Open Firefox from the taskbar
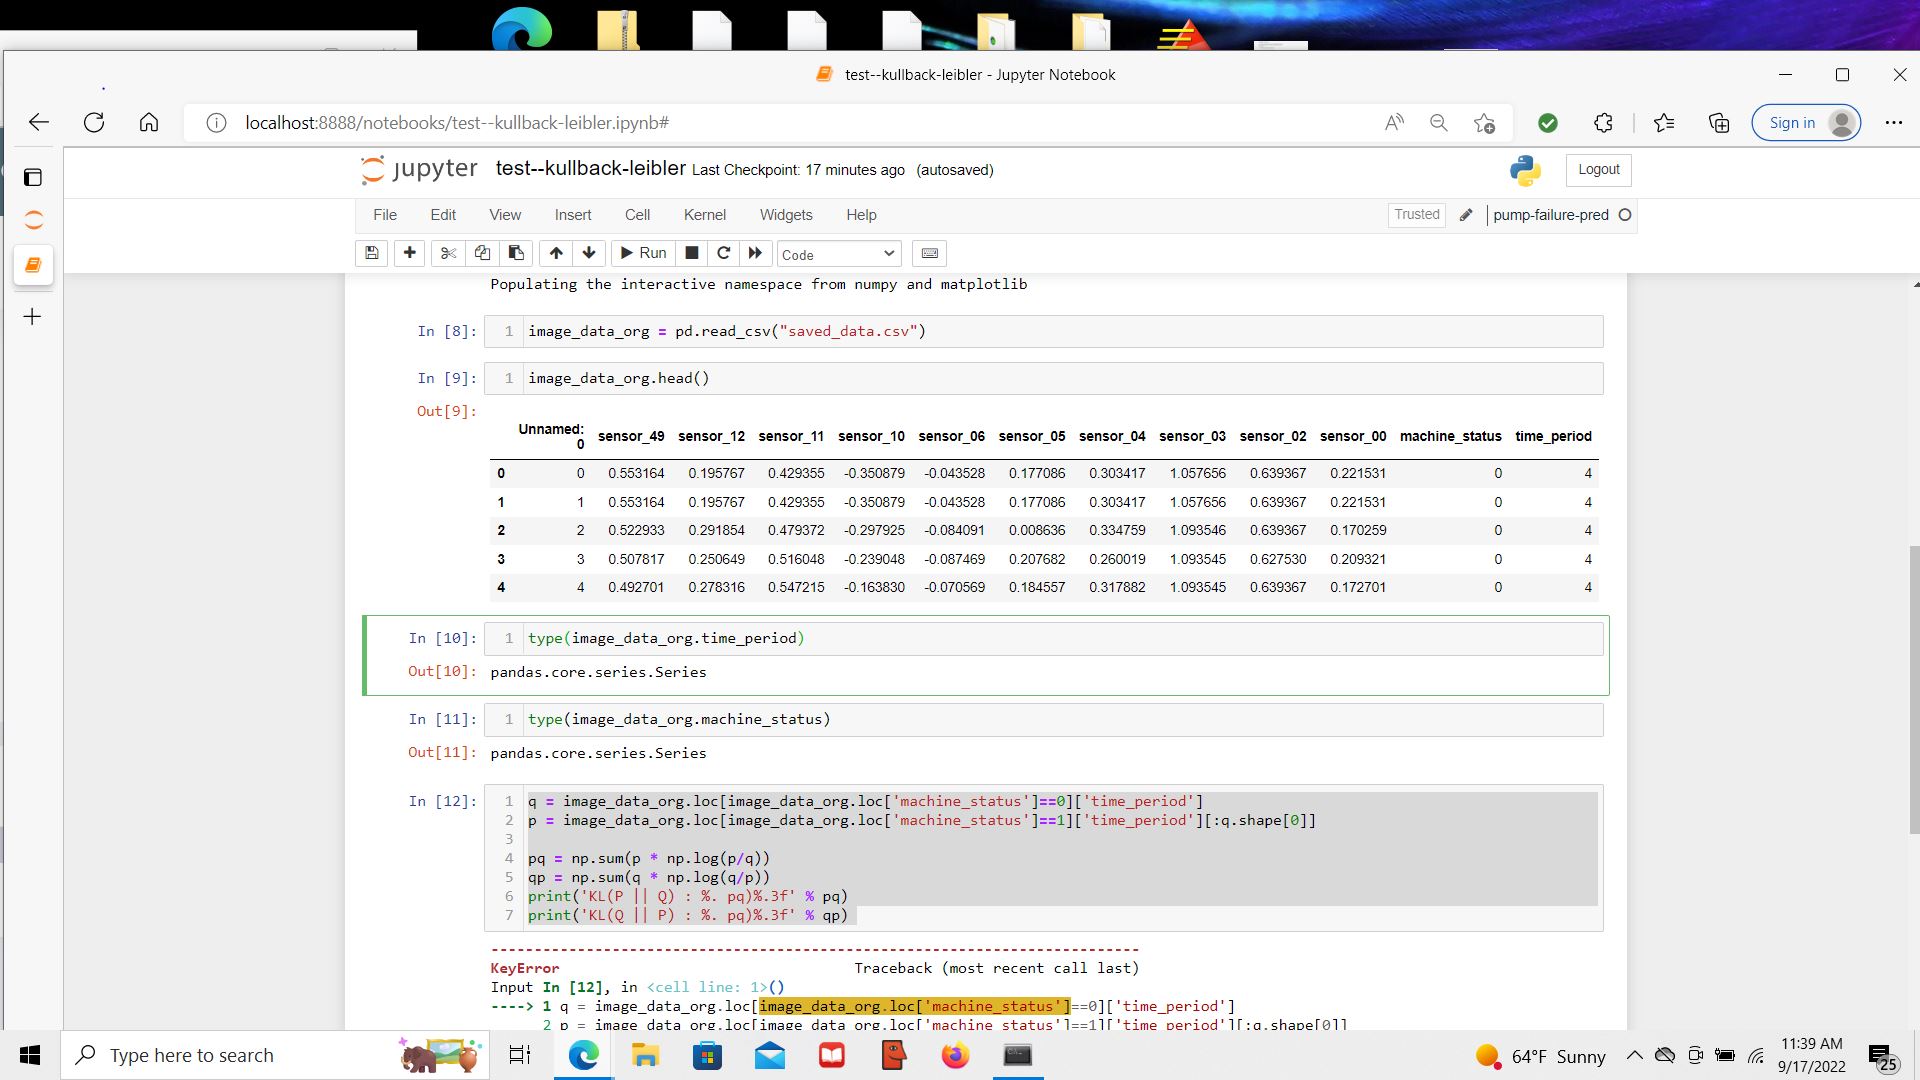 pos(955,1055)
